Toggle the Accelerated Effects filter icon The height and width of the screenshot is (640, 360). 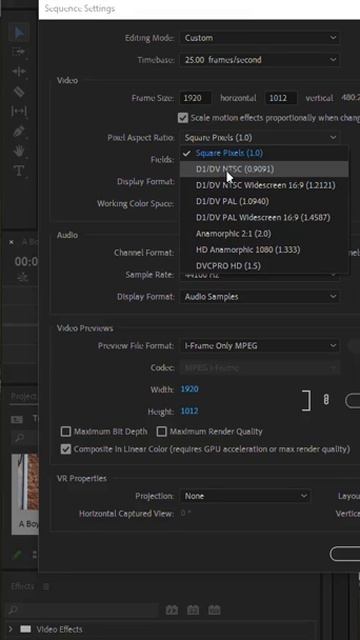coord(172,610)
